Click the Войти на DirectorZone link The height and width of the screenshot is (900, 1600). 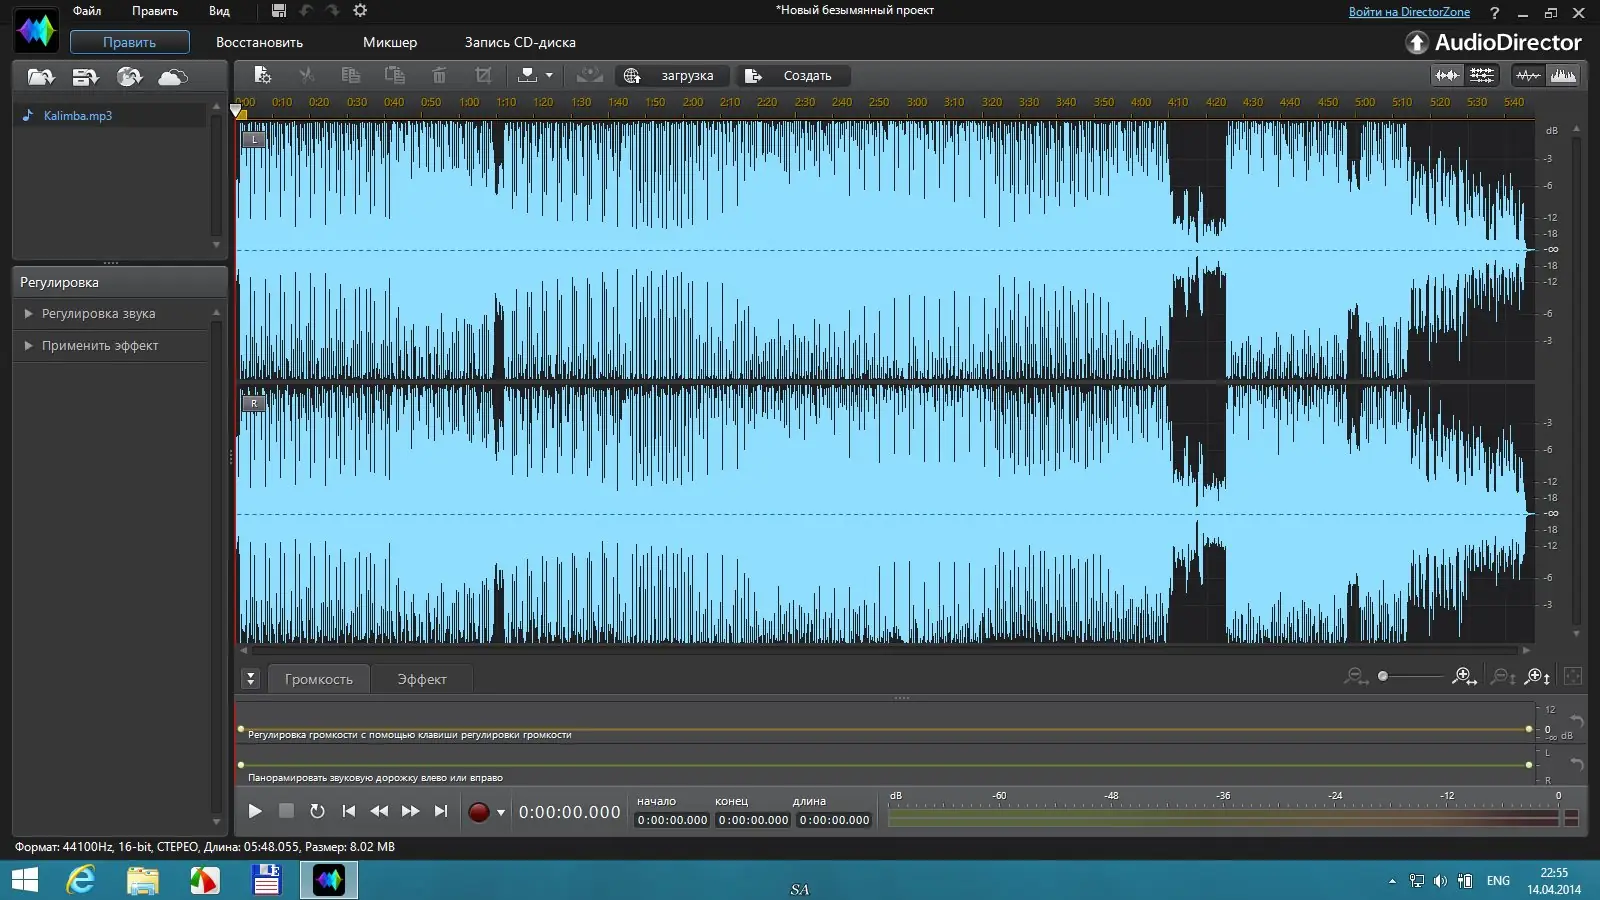click(x=1408, y=12)
